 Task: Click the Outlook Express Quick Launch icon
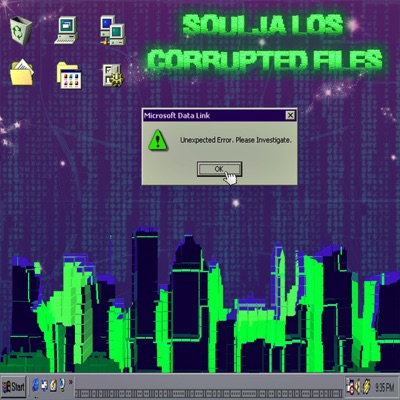tap(44, 386)
